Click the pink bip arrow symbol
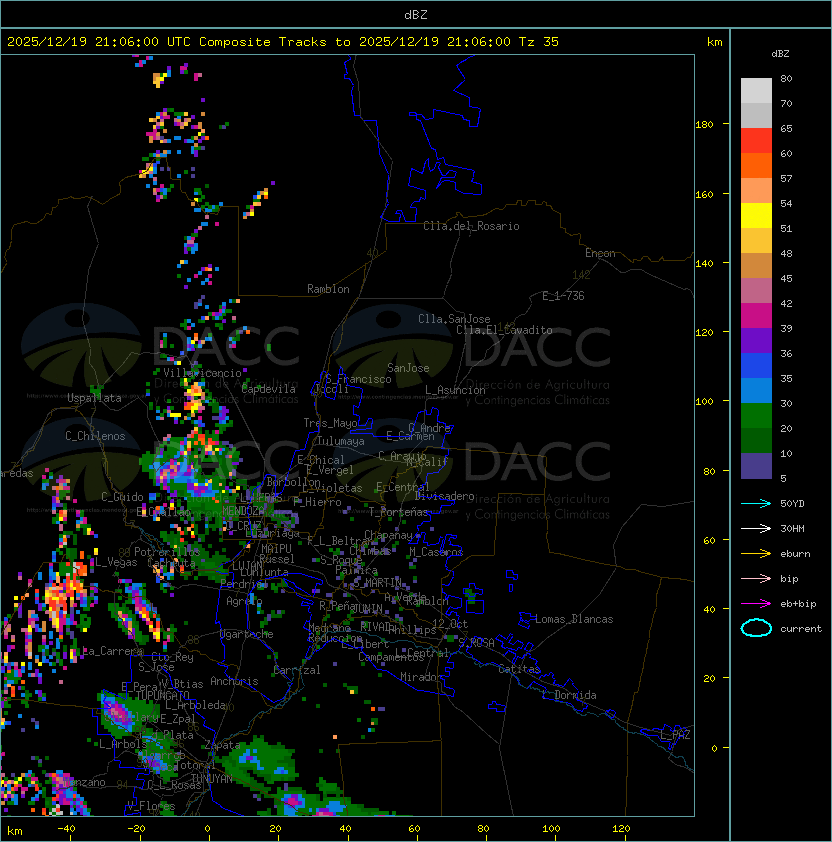Viewport: 832px width, 842px height. point(756,578)
